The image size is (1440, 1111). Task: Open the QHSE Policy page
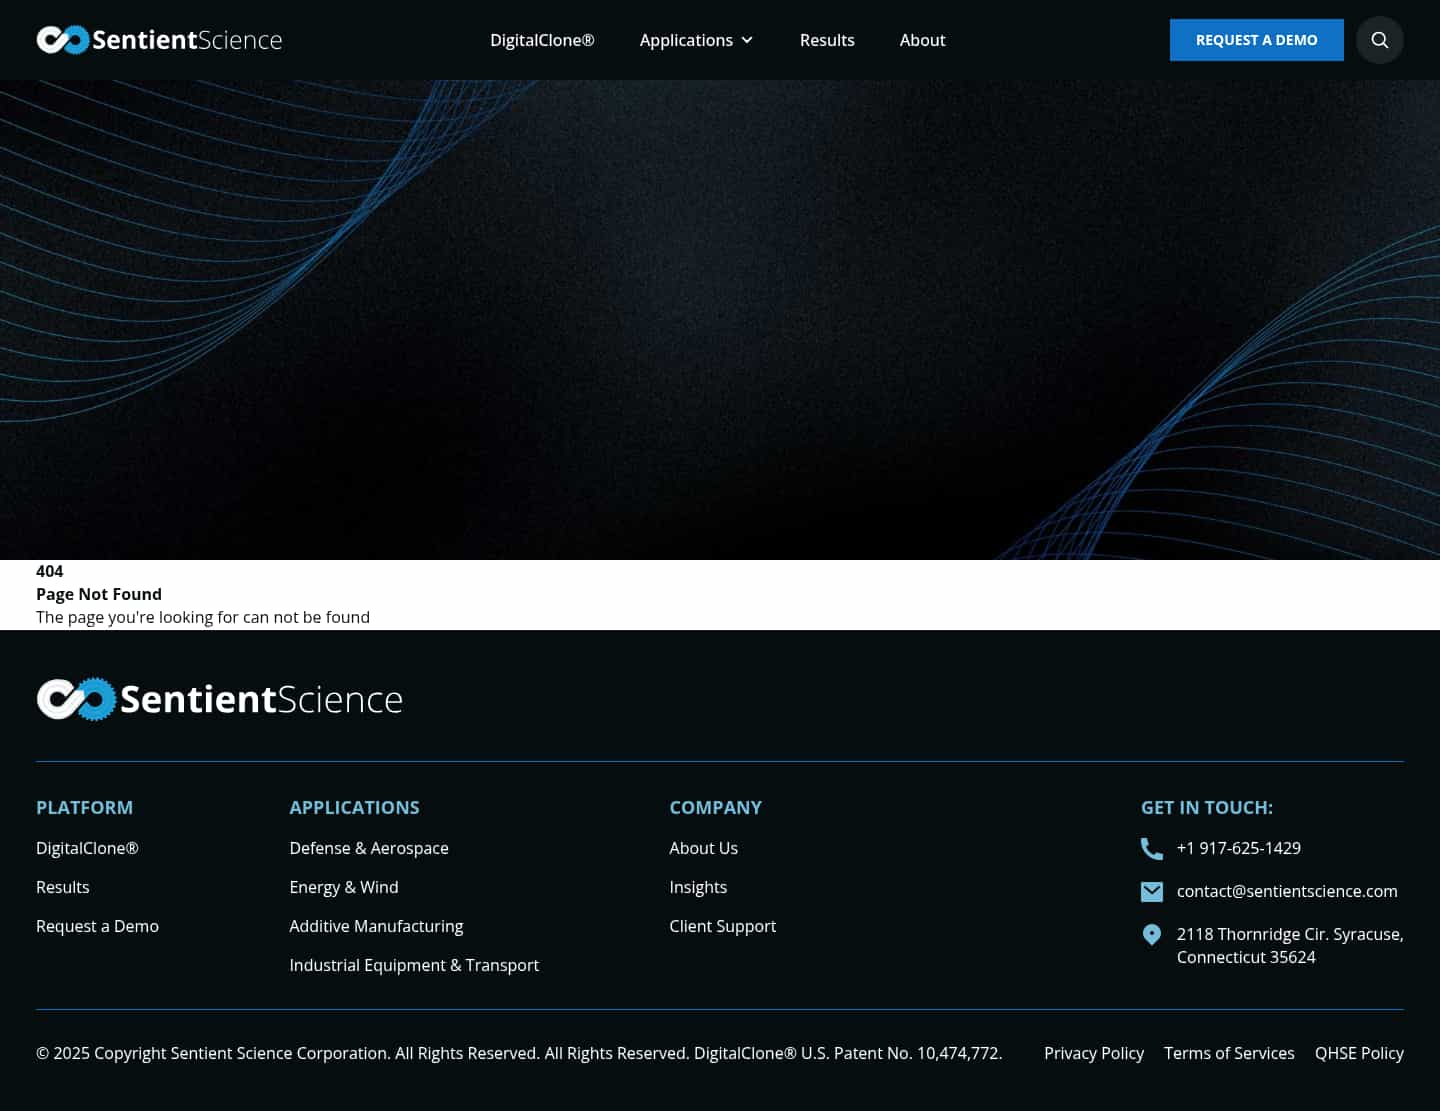click(1359, 1053)
